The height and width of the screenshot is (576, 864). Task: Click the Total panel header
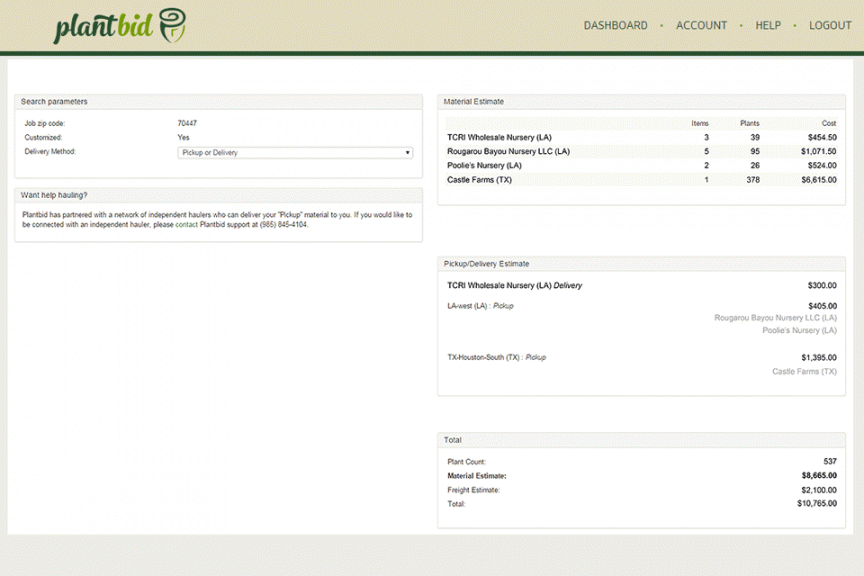click(453, 440)
